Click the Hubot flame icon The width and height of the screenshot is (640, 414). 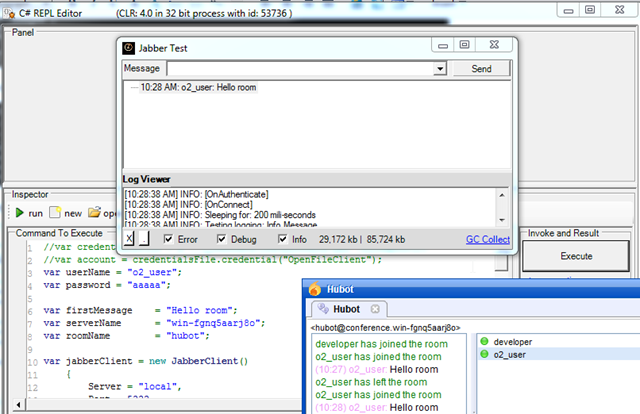(x=315, y=289)
